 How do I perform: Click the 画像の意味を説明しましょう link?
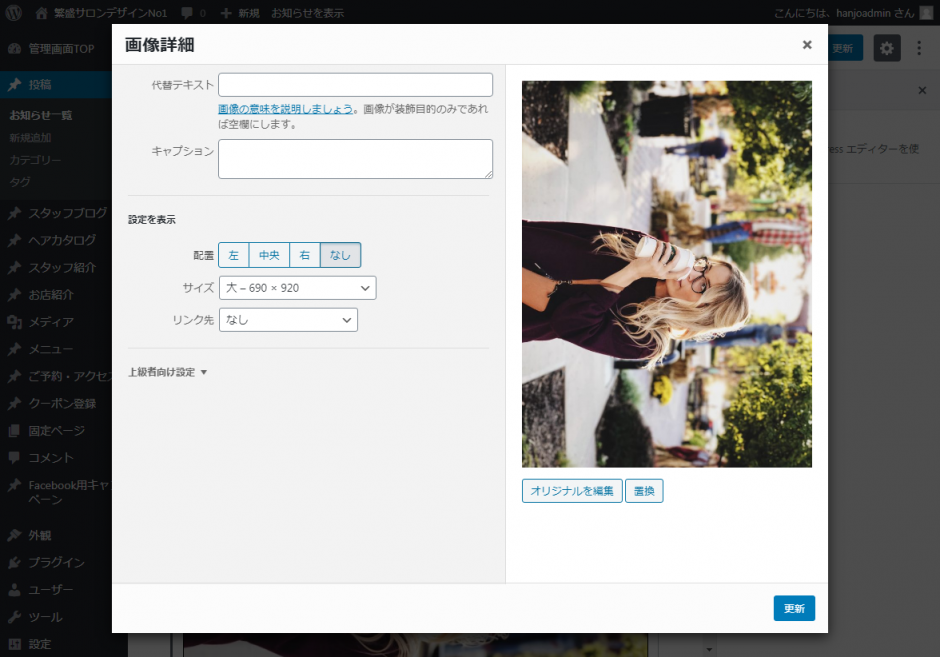pyautogui.click(x=285, y=109)
